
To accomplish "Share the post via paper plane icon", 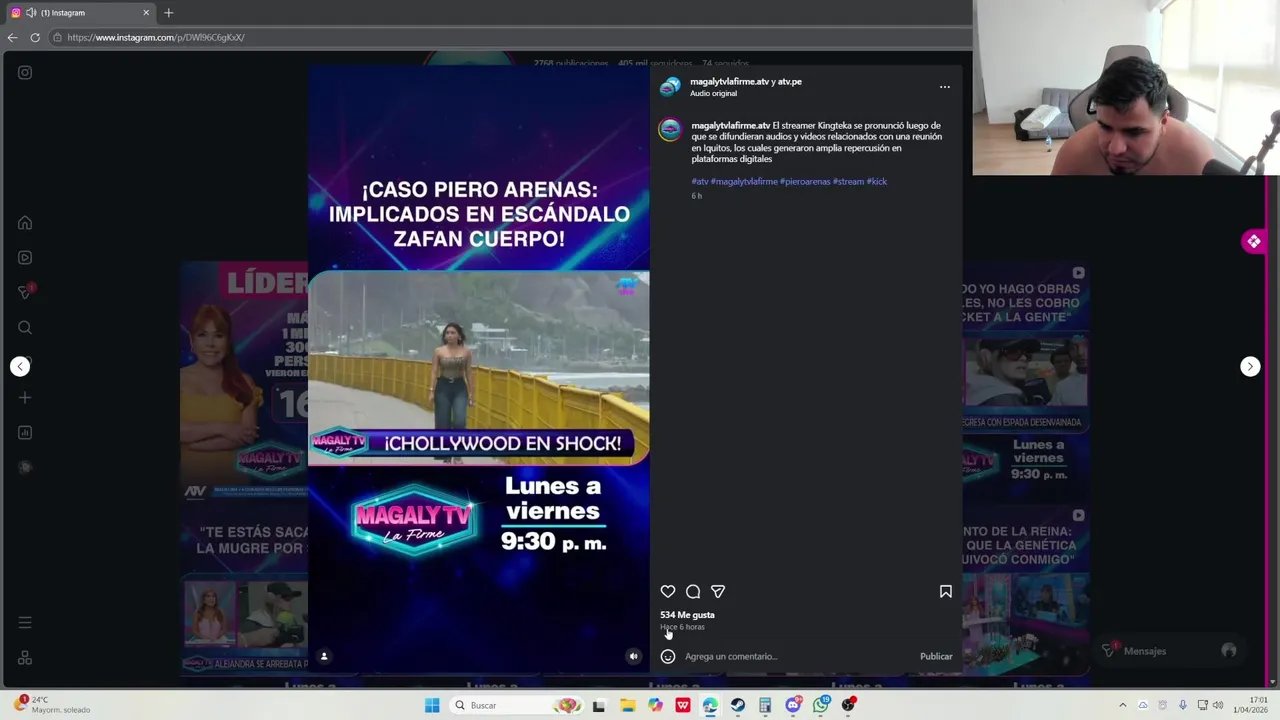I will pyautogui.click(x=718, y=592).
